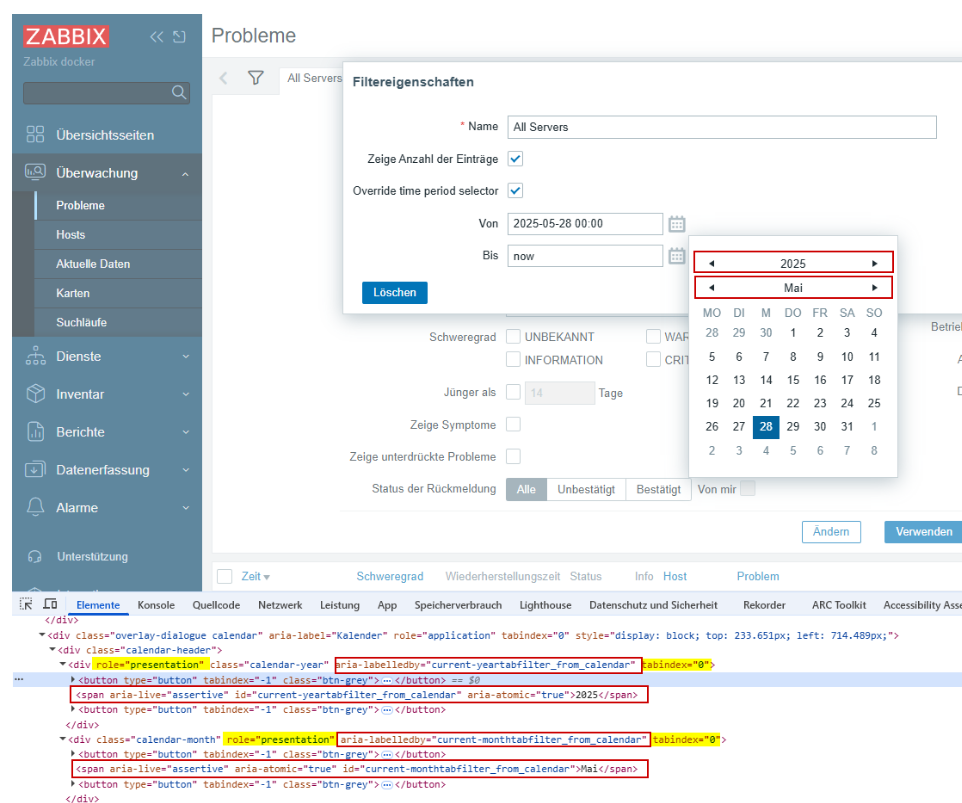Go to next month in calendar
The width and height of the screenshot is (962, 803).
click(x=874, y=287)
